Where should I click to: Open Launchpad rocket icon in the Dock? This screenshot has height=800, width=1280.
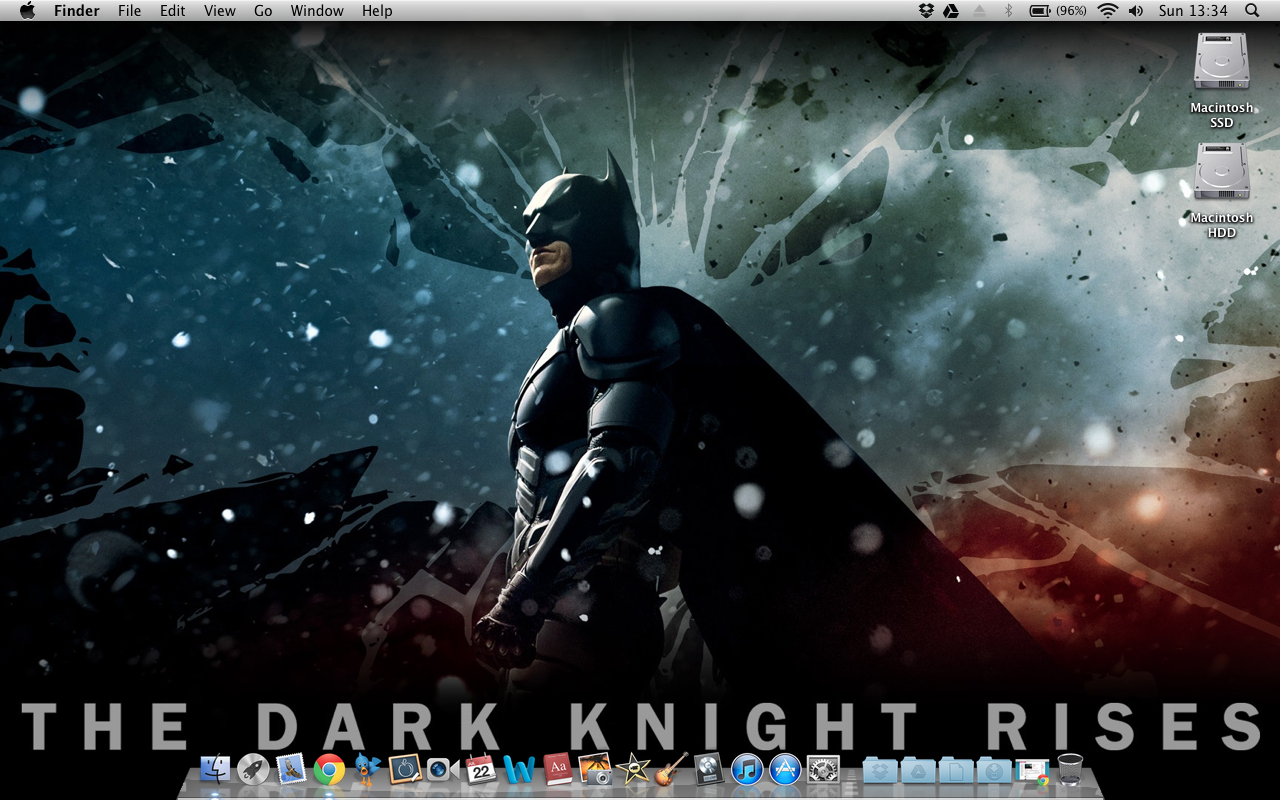point(253,769)
